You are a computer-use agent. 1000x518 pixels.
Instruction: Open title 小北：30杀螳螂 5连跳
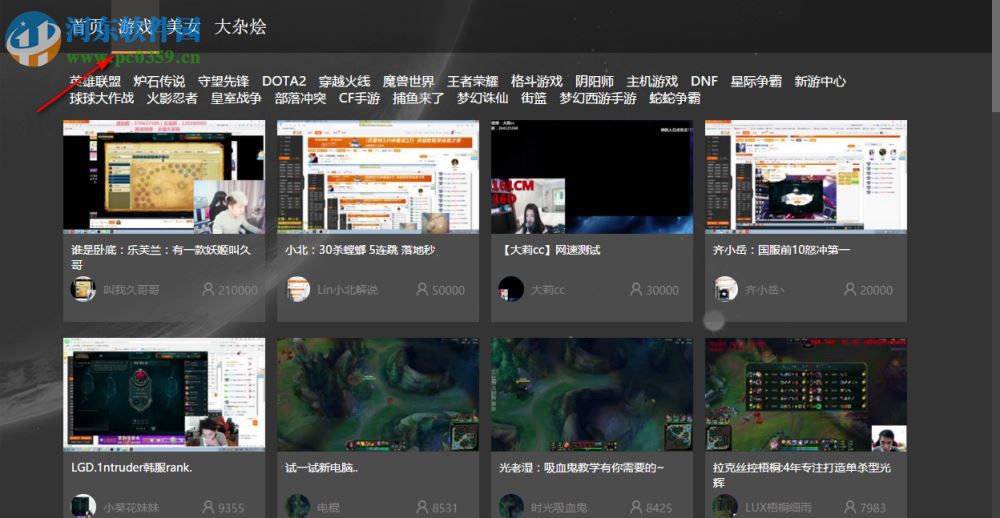click(x=360, y=250)
